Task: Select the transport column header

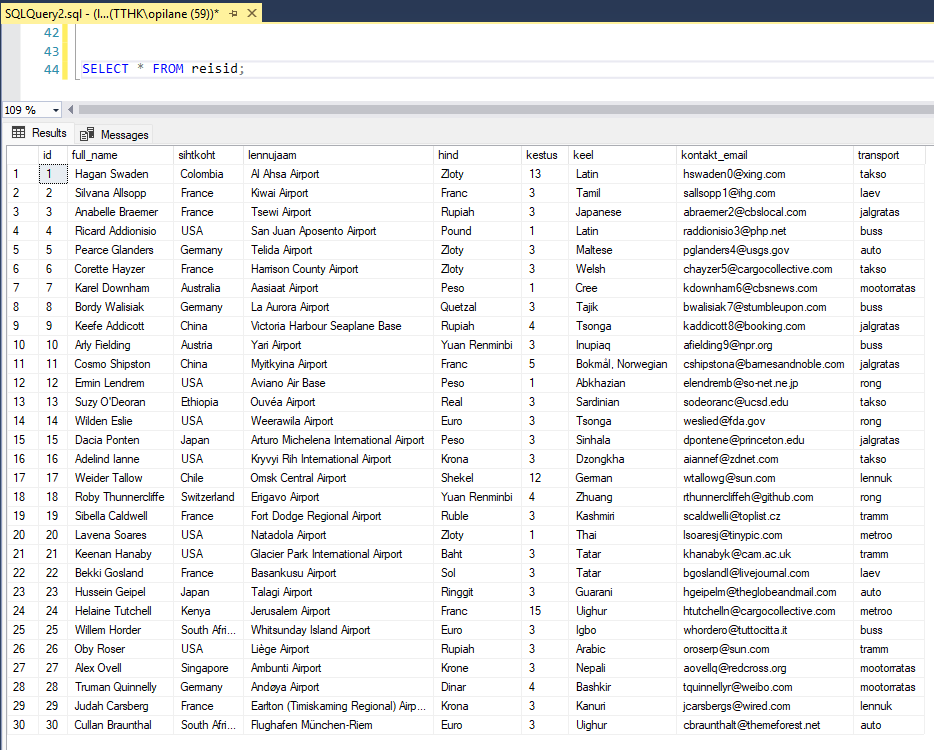Action: tap(878, 155)
